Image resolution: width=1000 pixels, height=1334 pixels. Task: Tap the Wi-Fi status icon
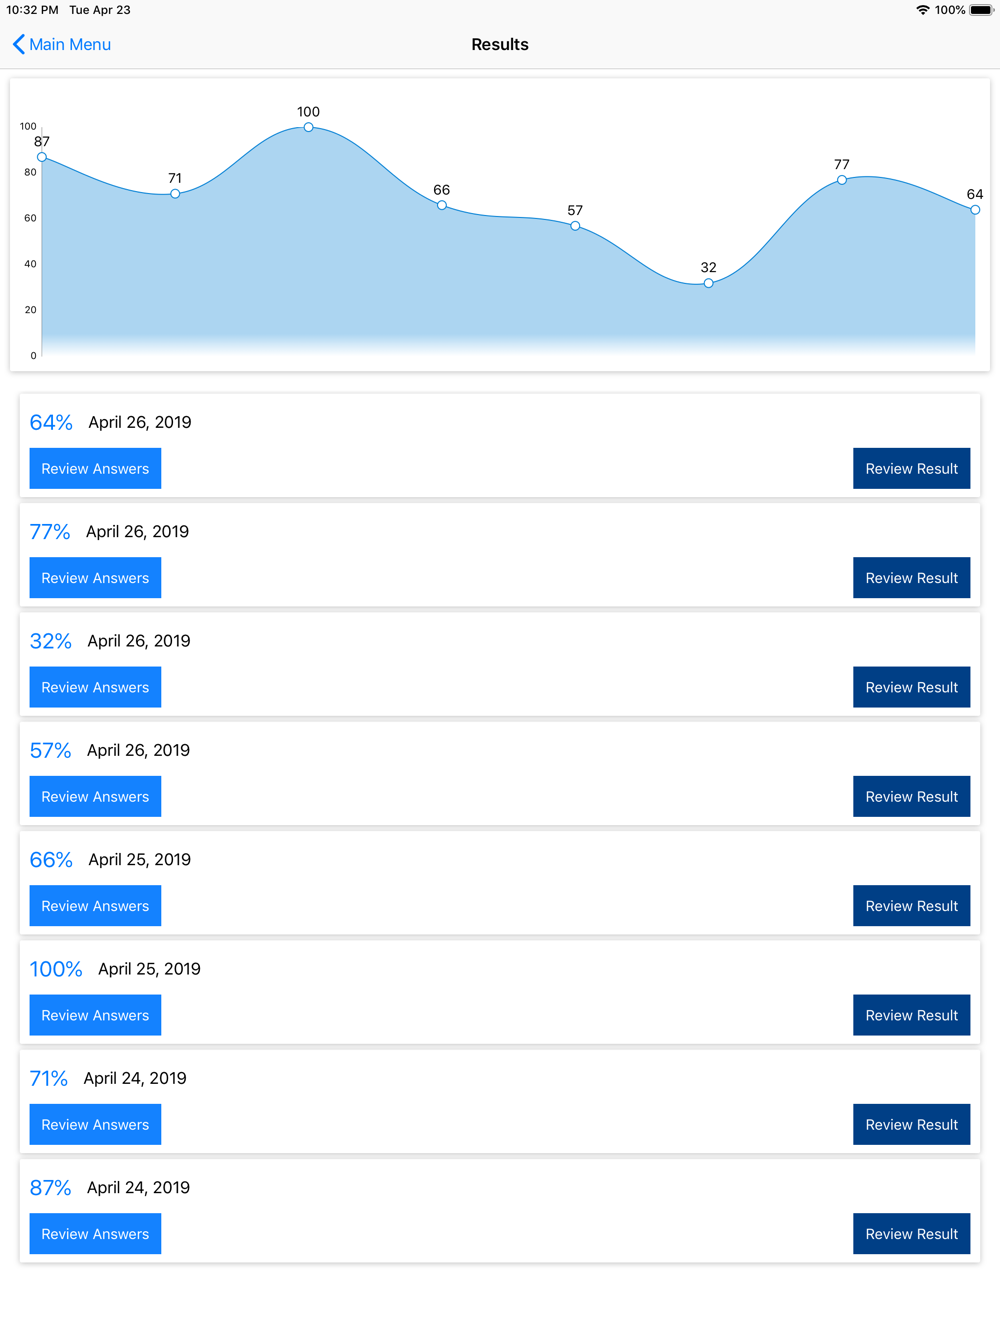pyautogui.click(x=922, y=10)
